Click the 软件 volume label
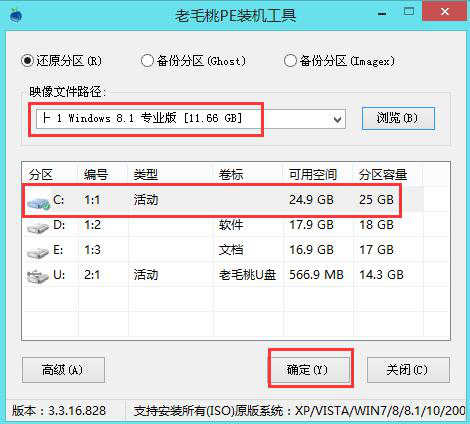Screen dimensions: 470x424 click(231, 225)
